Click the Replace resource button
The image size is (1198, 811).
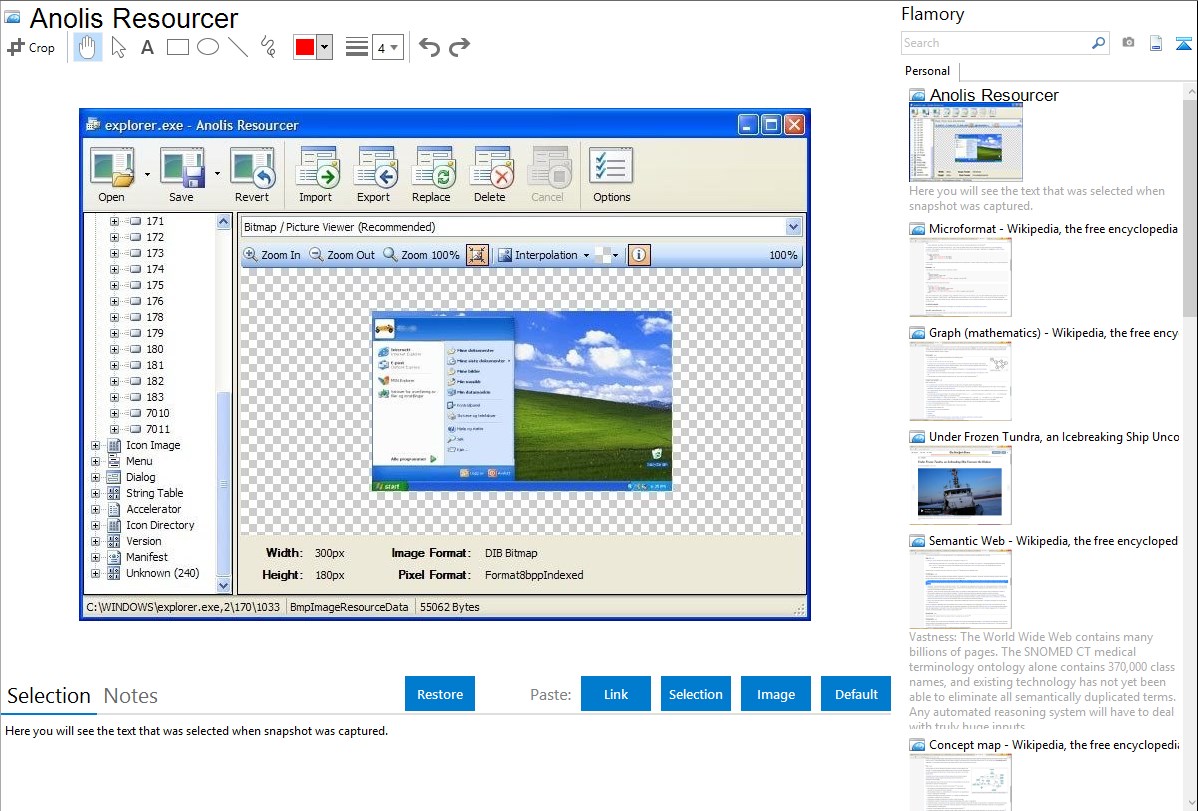pyautogui.click(x=432, y=175)
